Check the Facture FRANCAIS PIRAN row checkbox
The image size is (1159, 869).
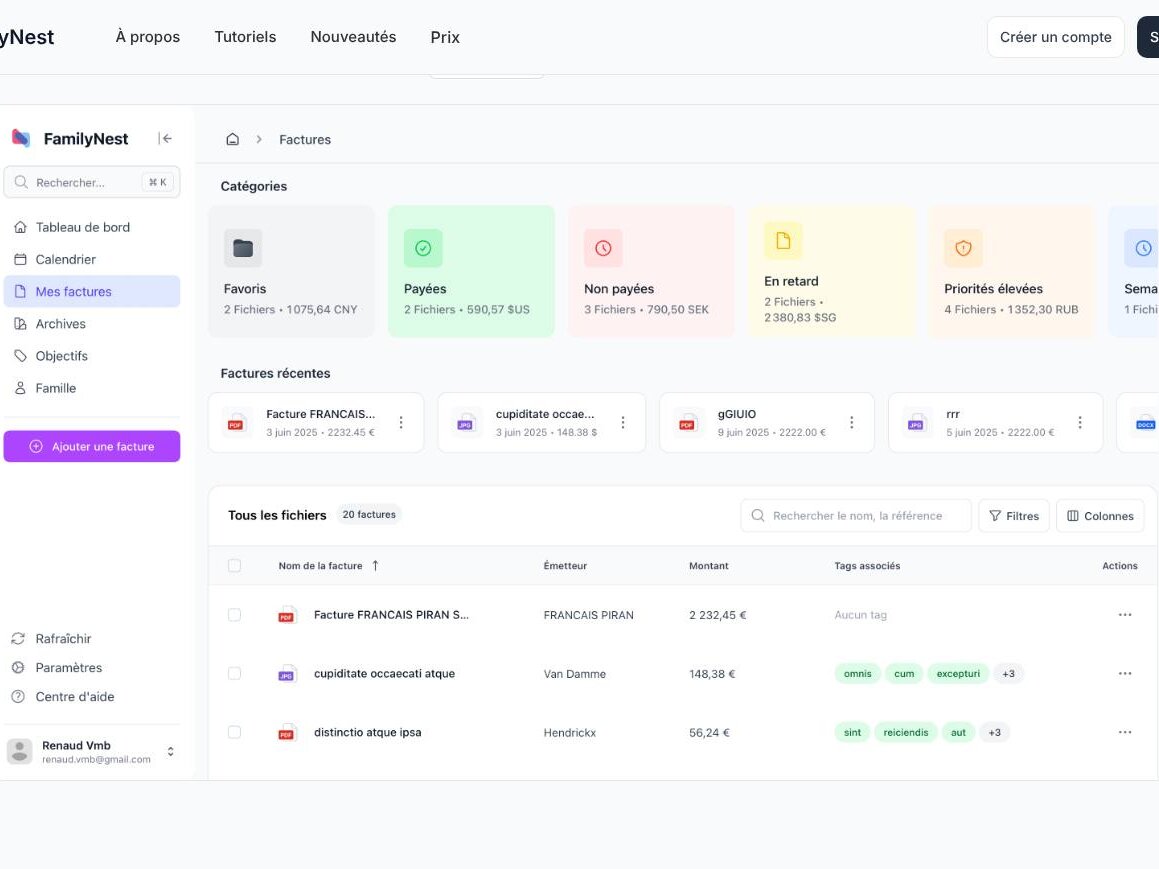tap(234, 615)
